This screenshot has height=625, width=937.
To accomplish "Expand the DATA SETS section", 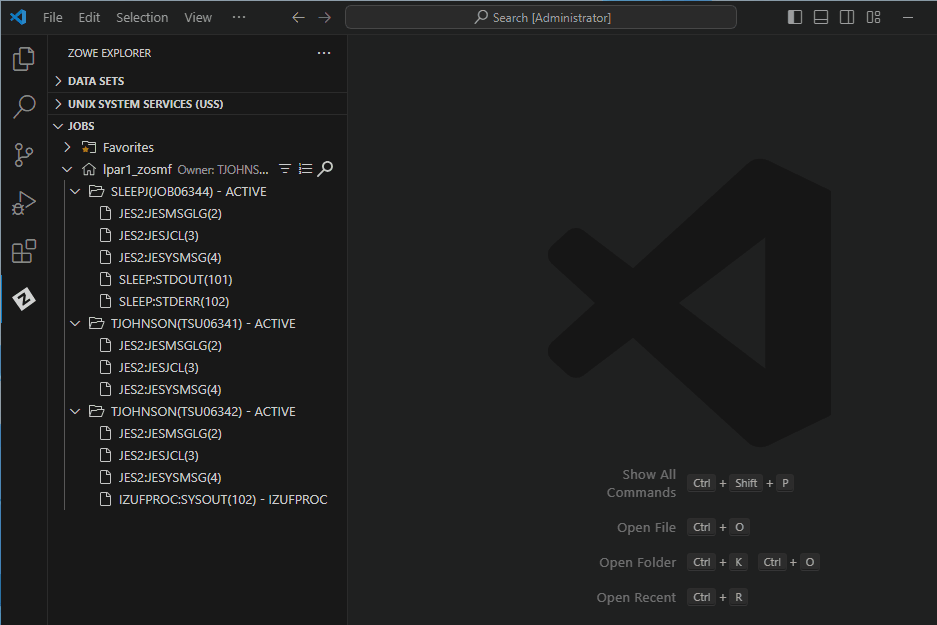I will [96, 81].
